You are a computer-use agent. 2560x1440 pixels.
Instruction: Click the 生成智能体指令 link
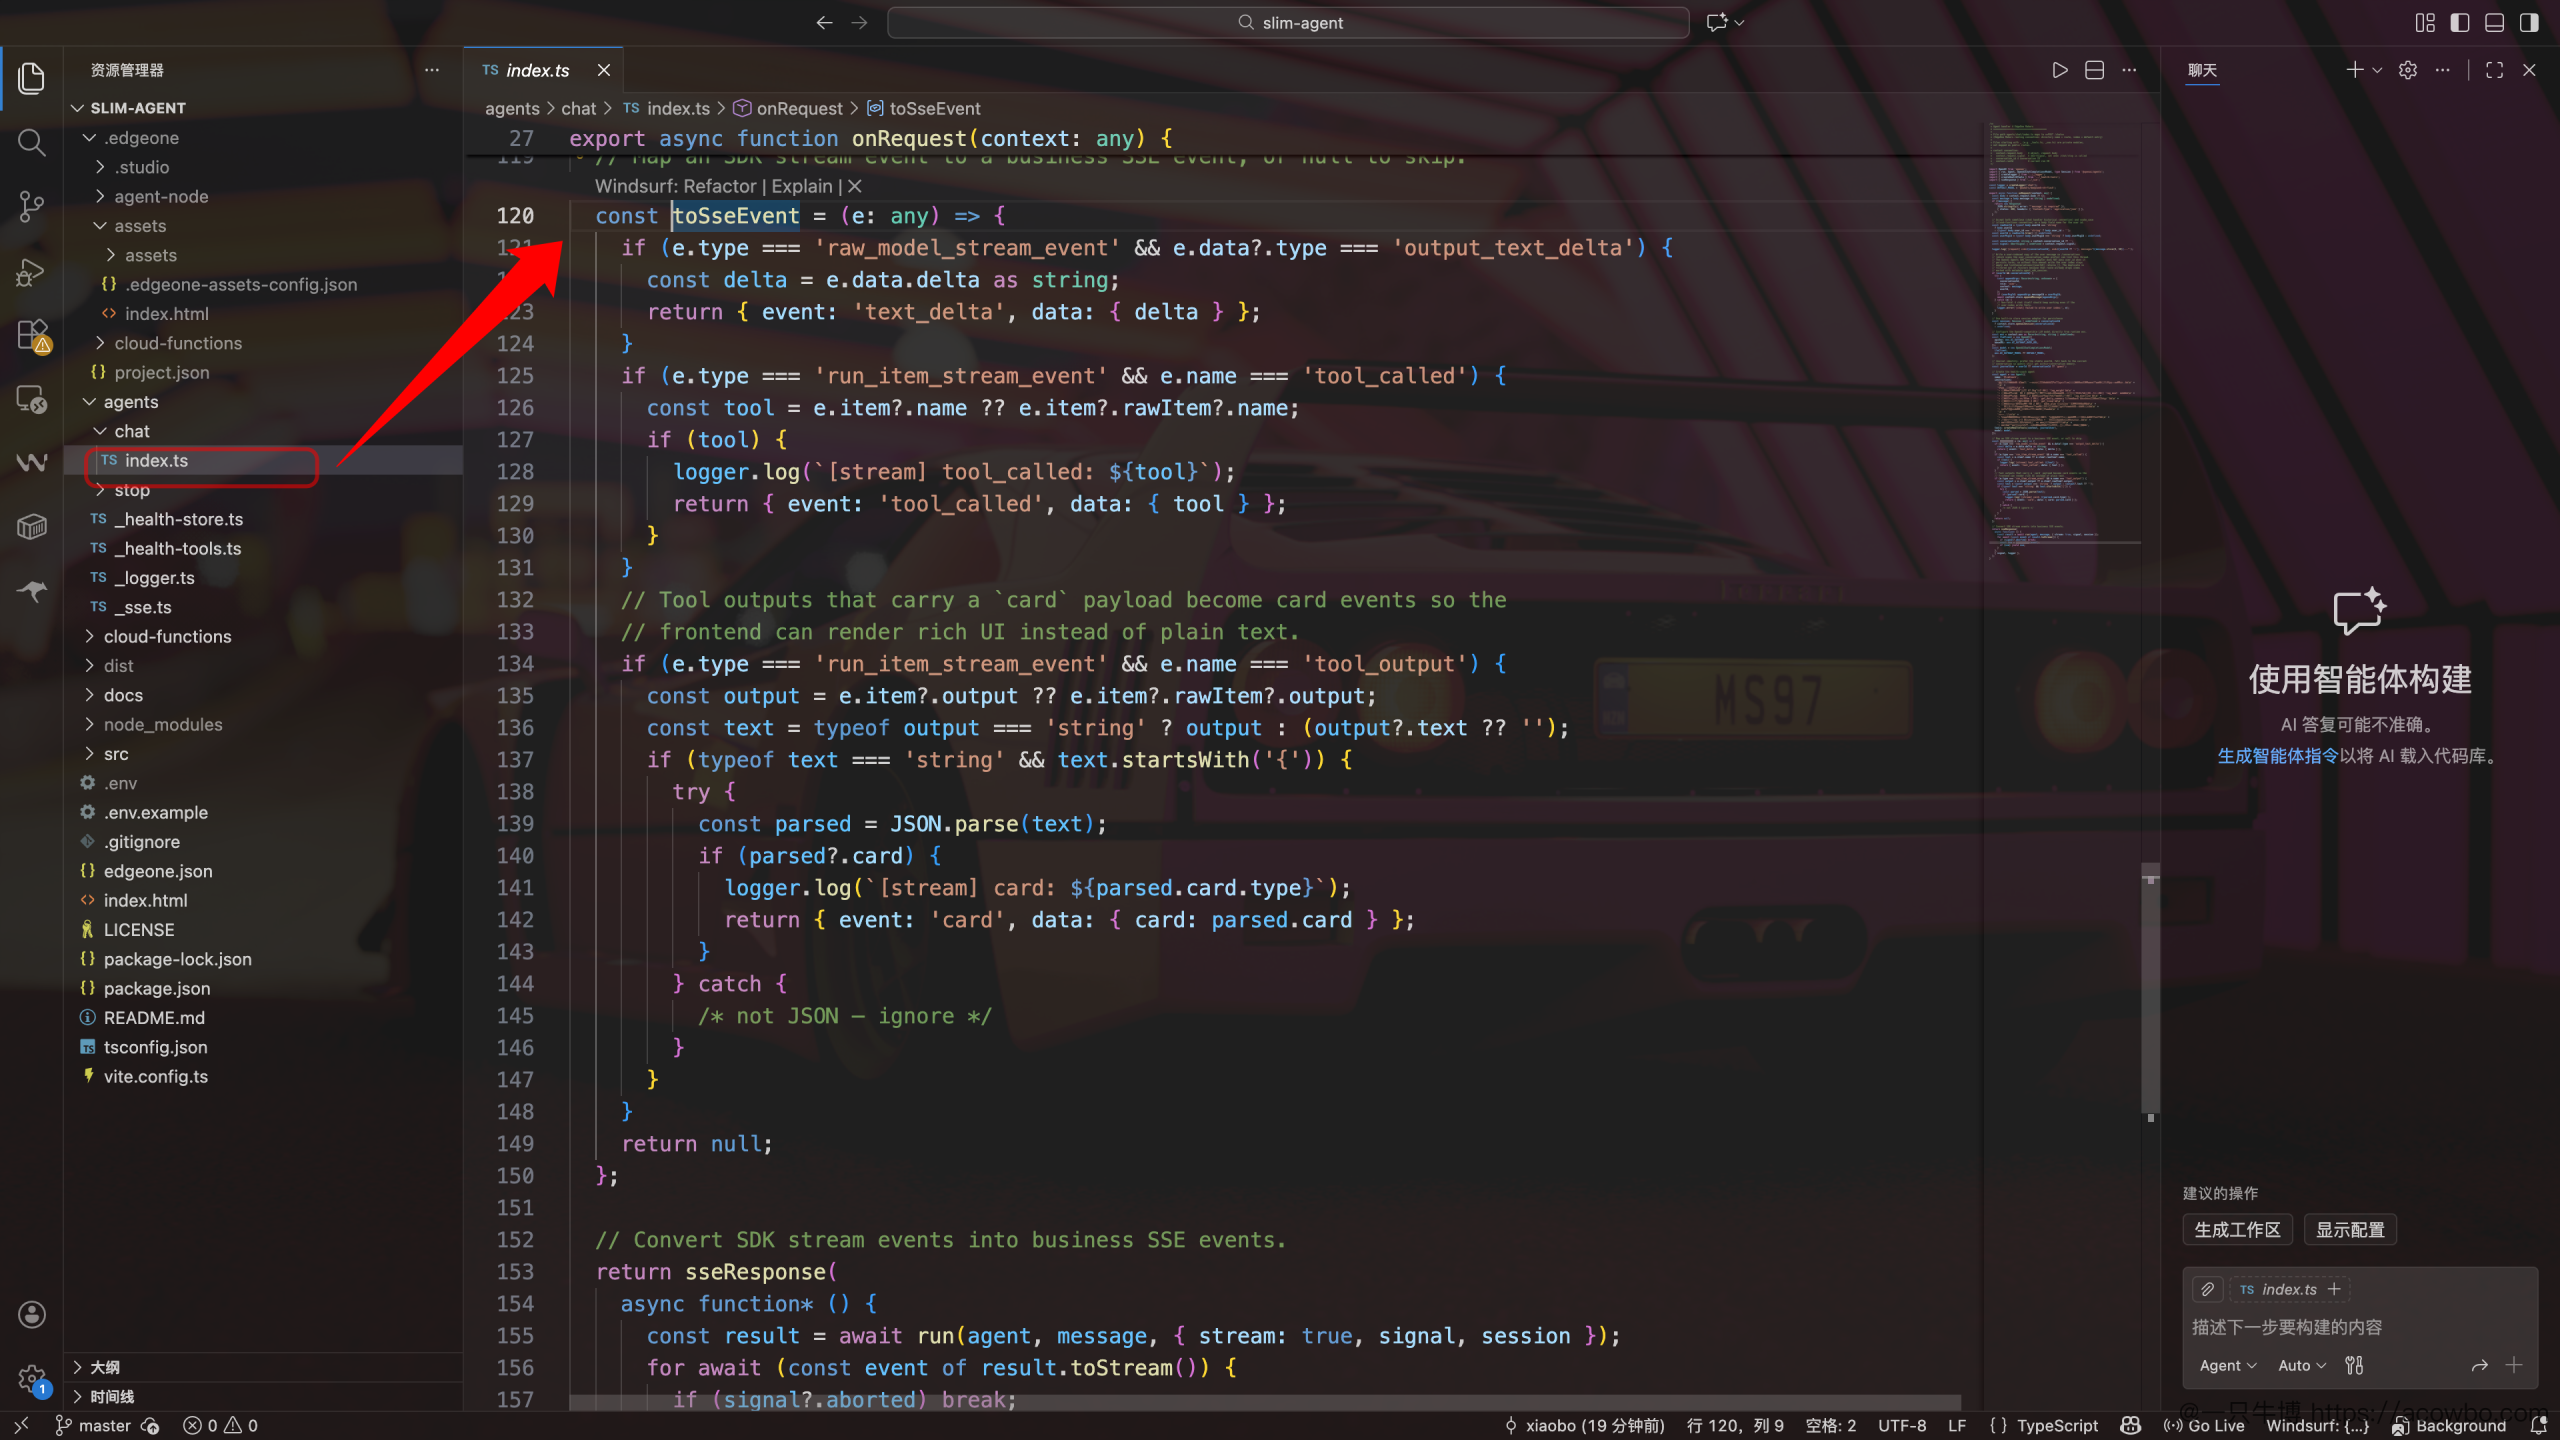2277,756
